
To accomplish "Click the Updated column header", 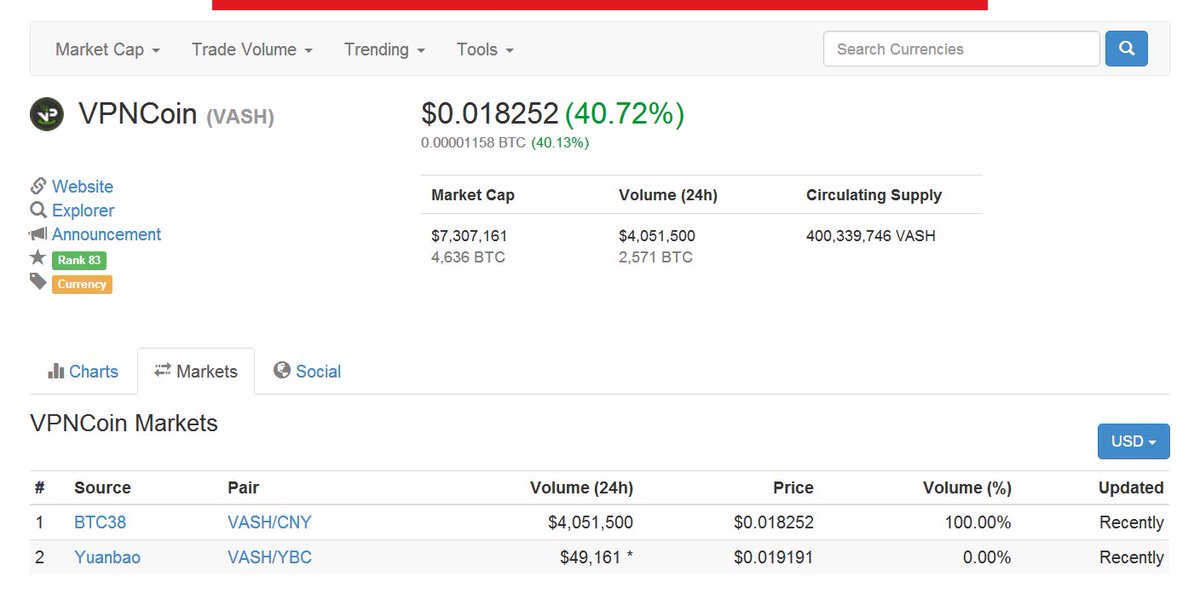I will click(x=1131, y=488).
